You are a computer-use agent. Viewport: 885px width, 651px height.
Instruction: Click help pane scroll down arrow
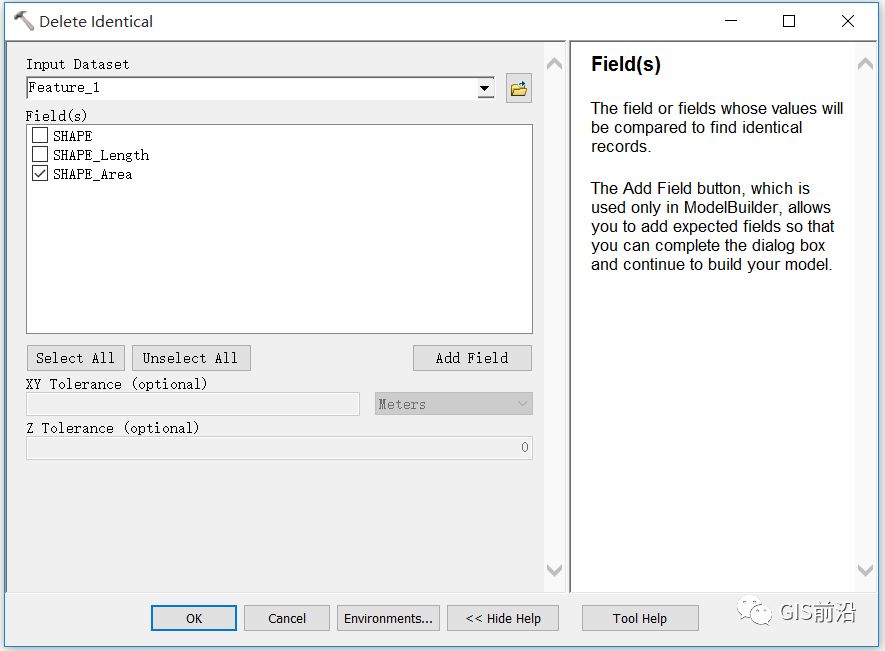point(865,570)
